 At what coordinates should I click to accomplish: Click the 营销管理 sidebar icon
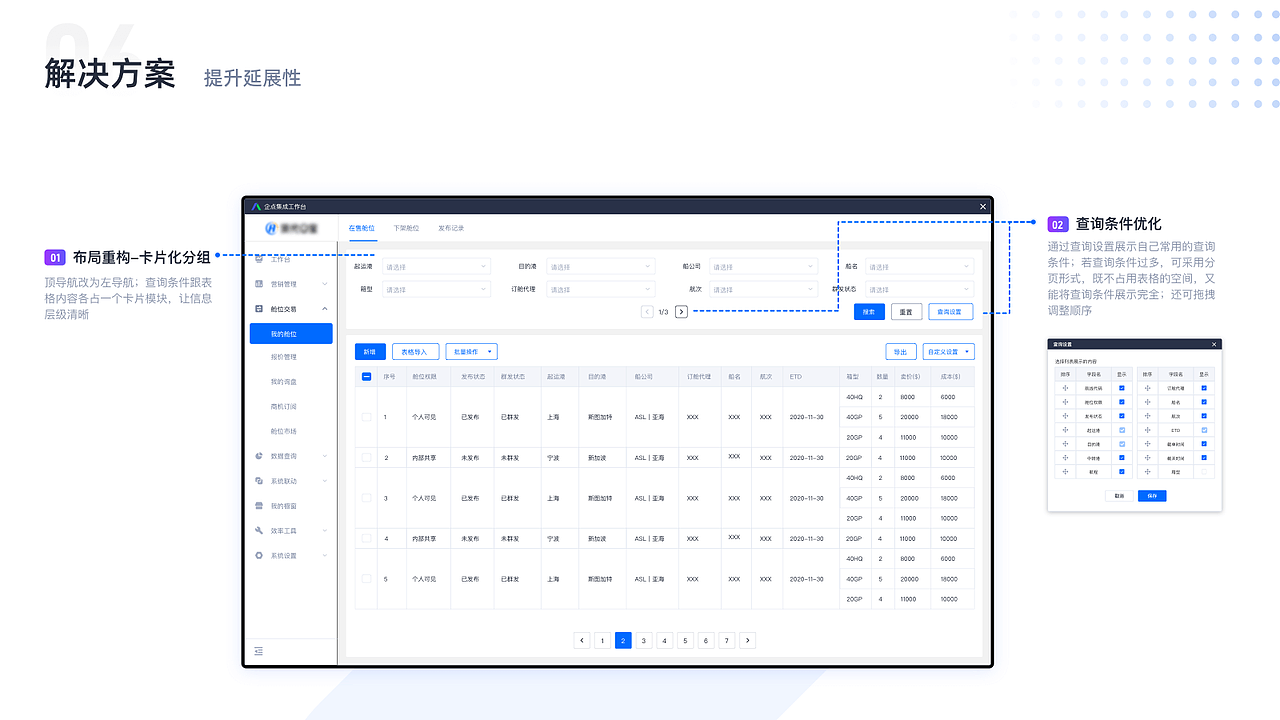(x=259, y=284)
